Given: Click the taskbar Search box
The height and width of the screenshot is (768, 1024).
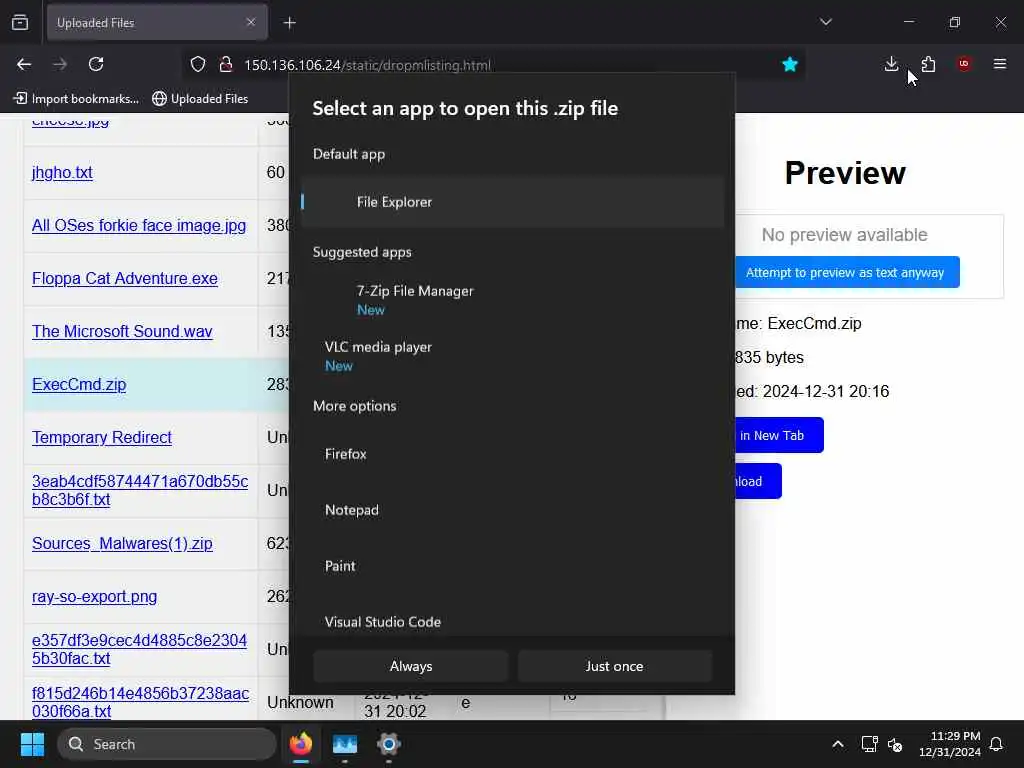Looking at the screenshot, I should pos(167,744).
